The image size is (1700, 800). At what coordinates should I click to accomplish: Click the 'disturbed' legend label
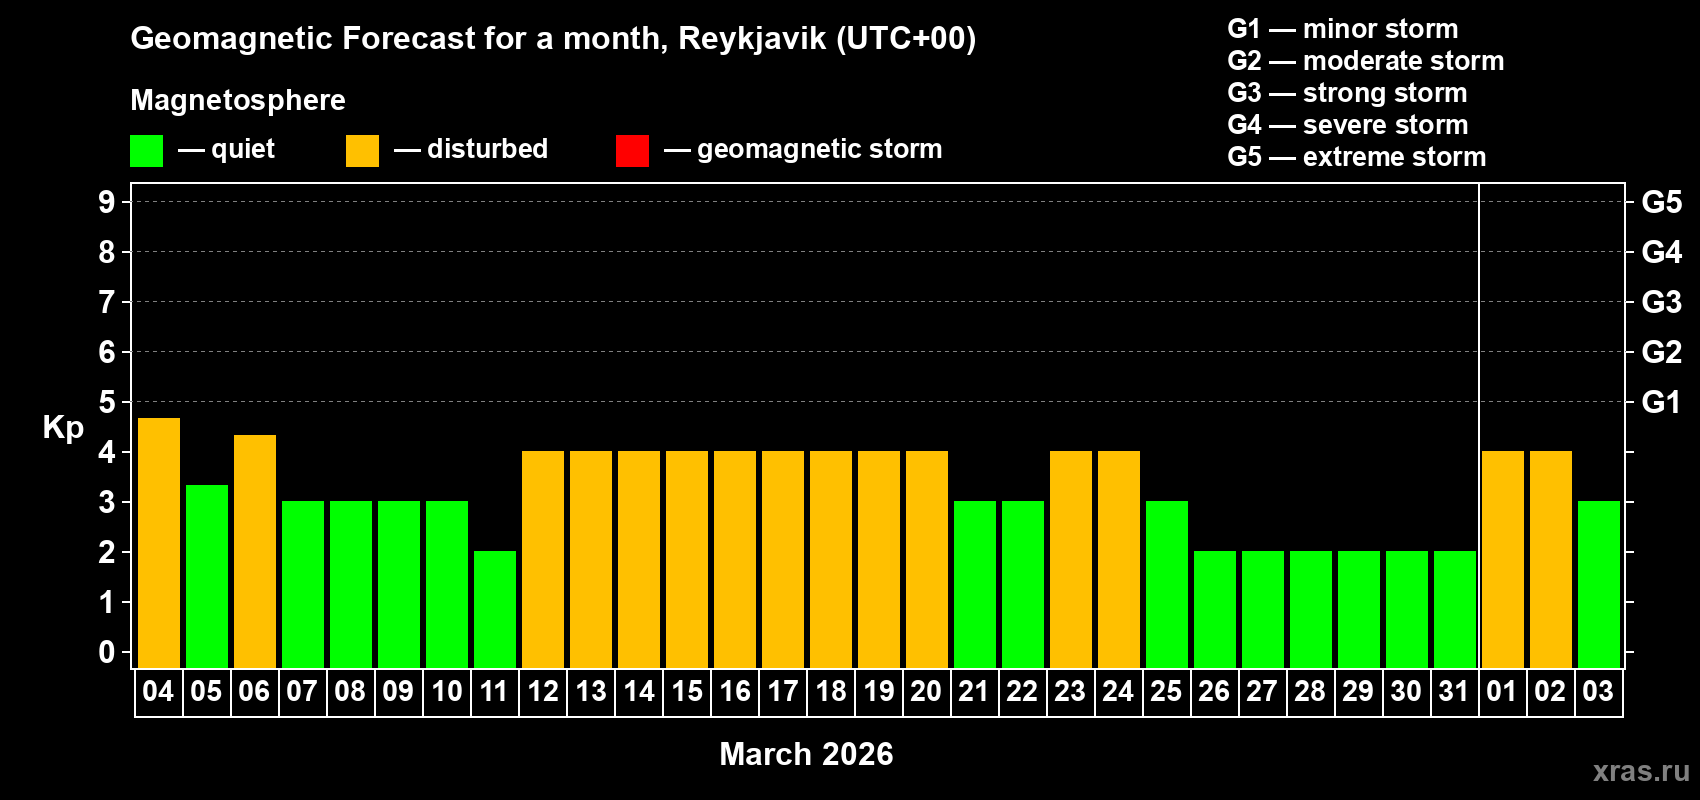point(487,149)
